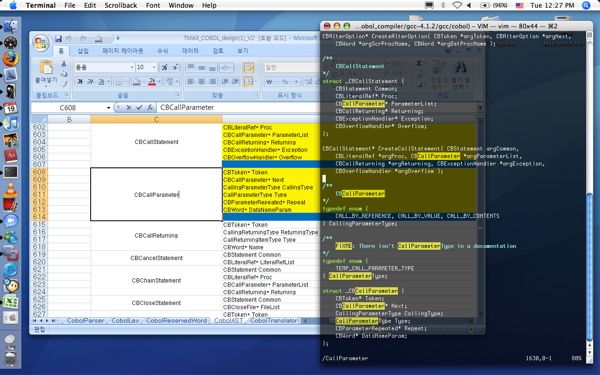This screenshot has width=600, height=375.
Task: Expand the clipboard group dialog launcher
Action: (67, 95)
